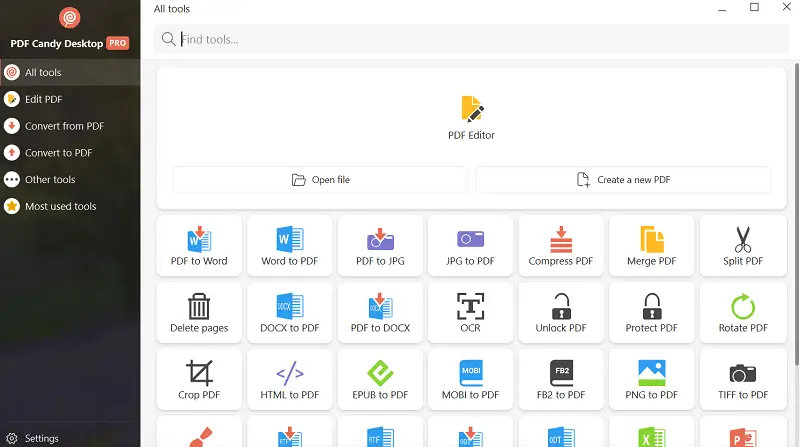Click the vertical scrollbar of the tools list

796,213
